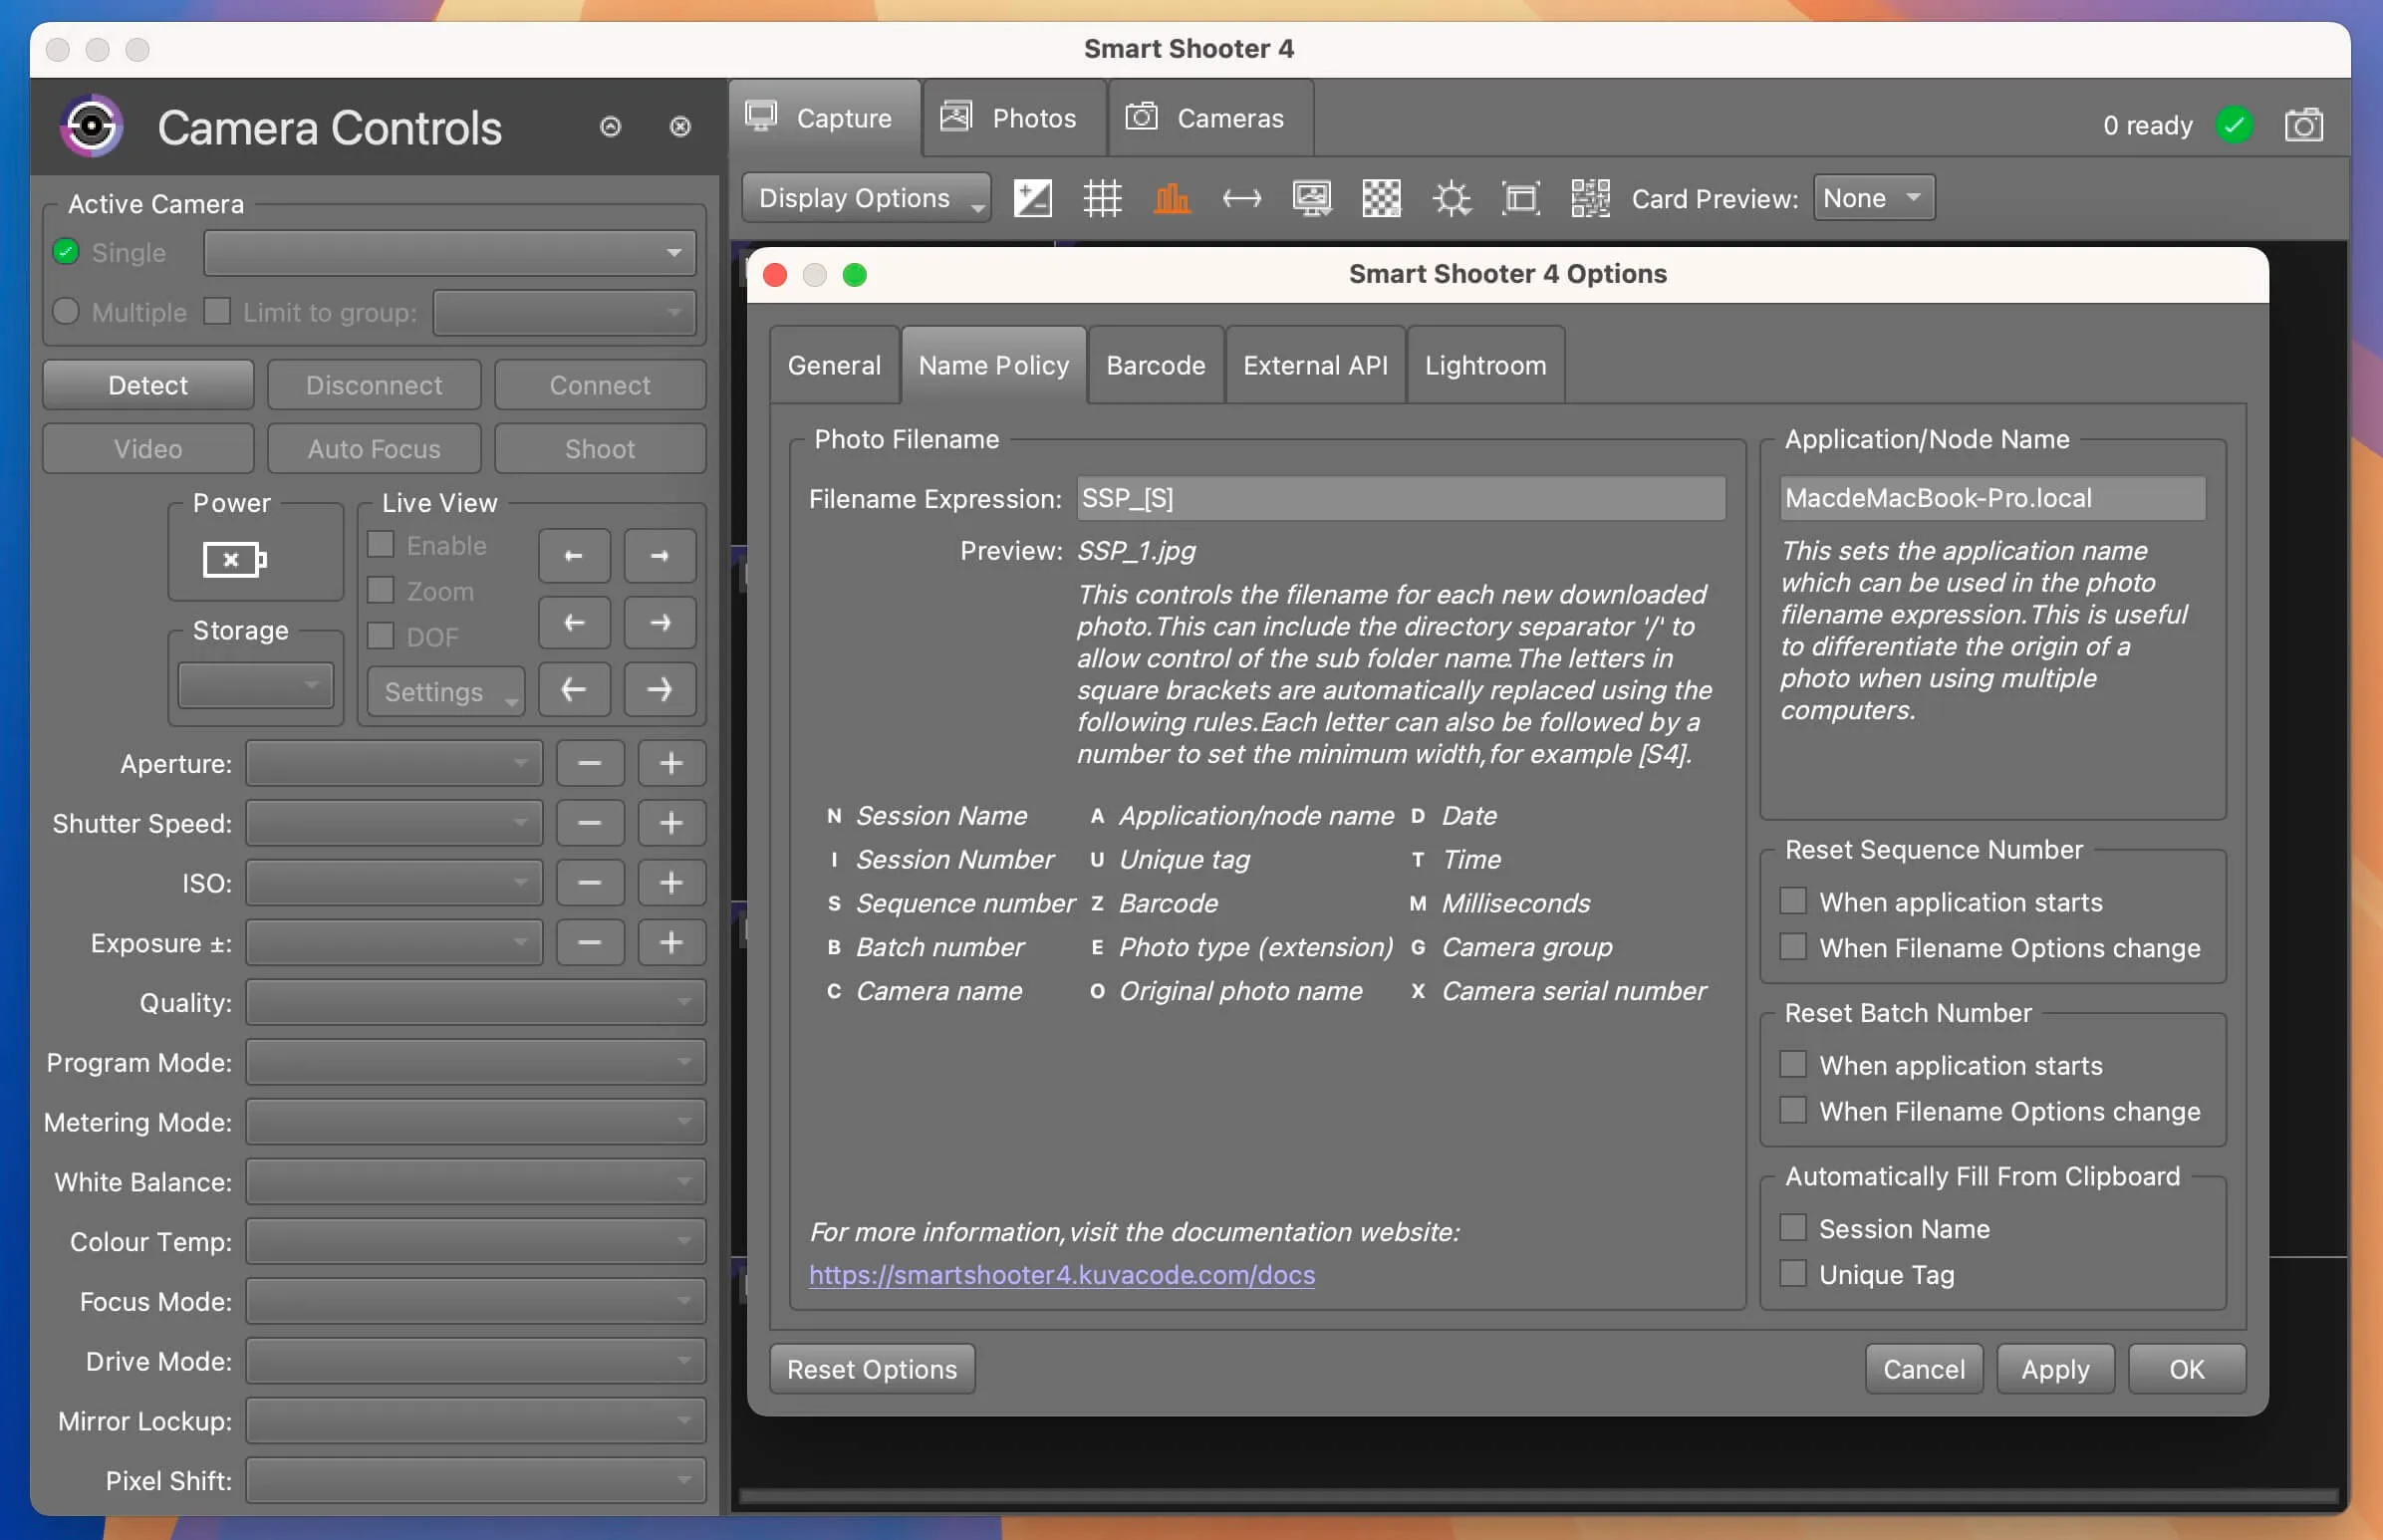Click Live View DOF row left arrow
Screen dimensions: 2383x1540
click(x=574, y=689)
